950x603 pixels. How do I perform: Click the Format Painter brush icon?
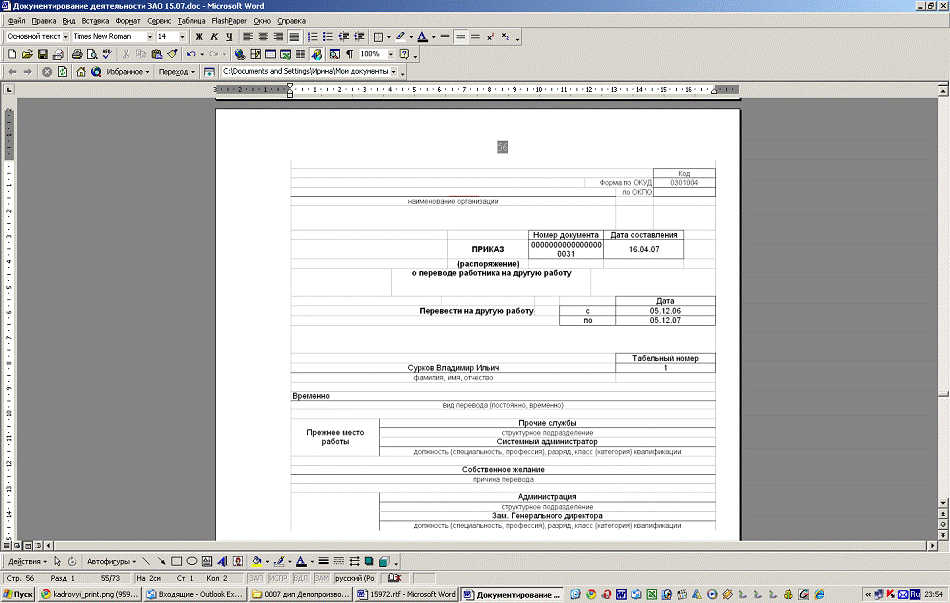(x=172, y=54)
